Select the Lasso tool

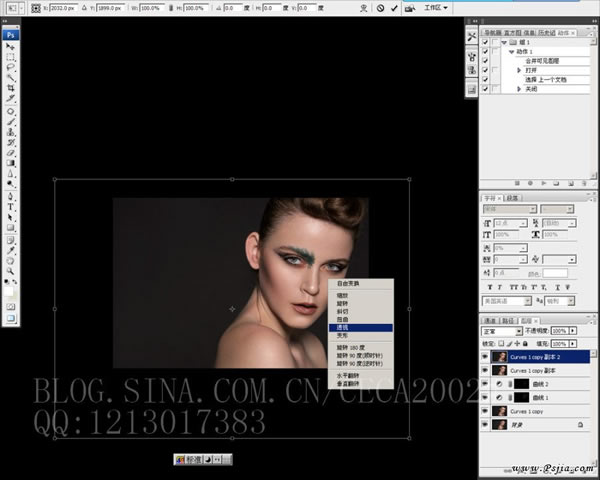tap(10, 67)
